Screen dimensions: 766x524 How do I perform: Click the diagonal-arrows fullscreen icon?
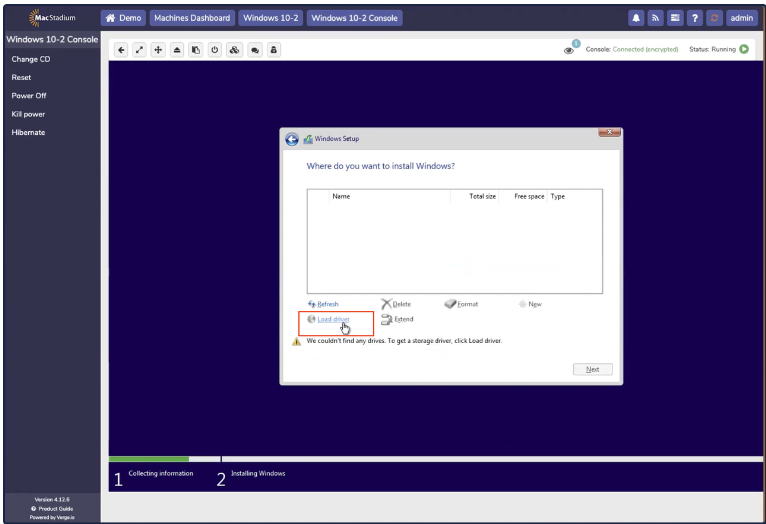point(140,49)
